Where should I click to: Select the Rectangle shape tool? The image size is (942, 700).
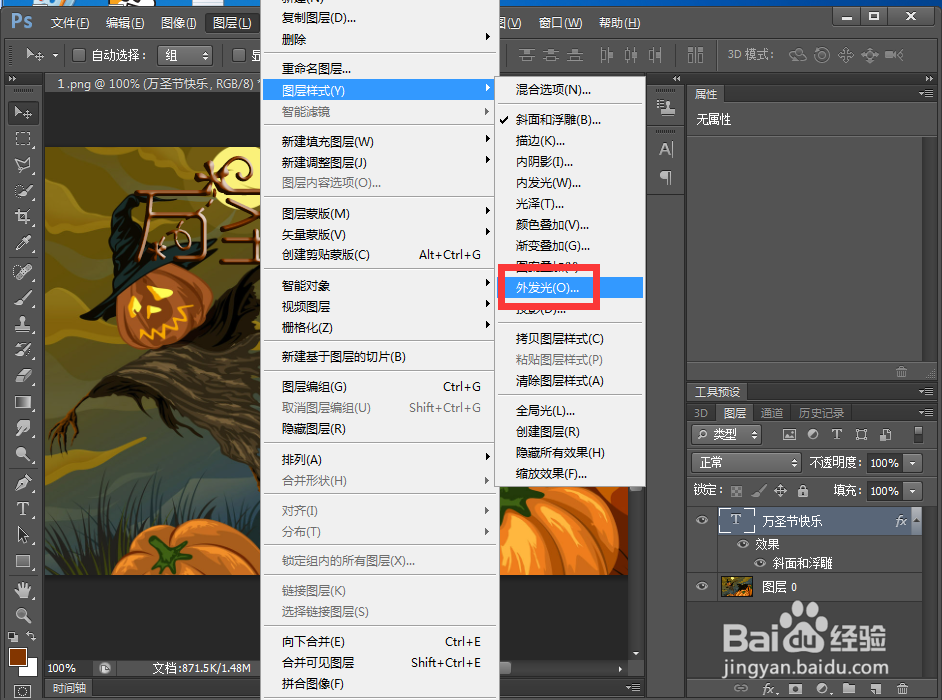(x=23, y=561)
